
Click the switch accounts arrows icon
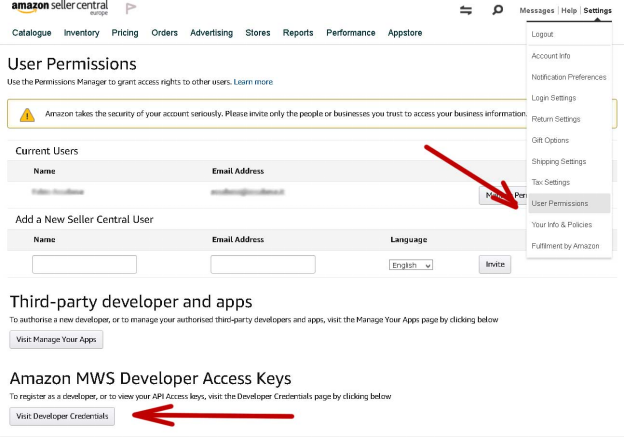coord(466,11)
